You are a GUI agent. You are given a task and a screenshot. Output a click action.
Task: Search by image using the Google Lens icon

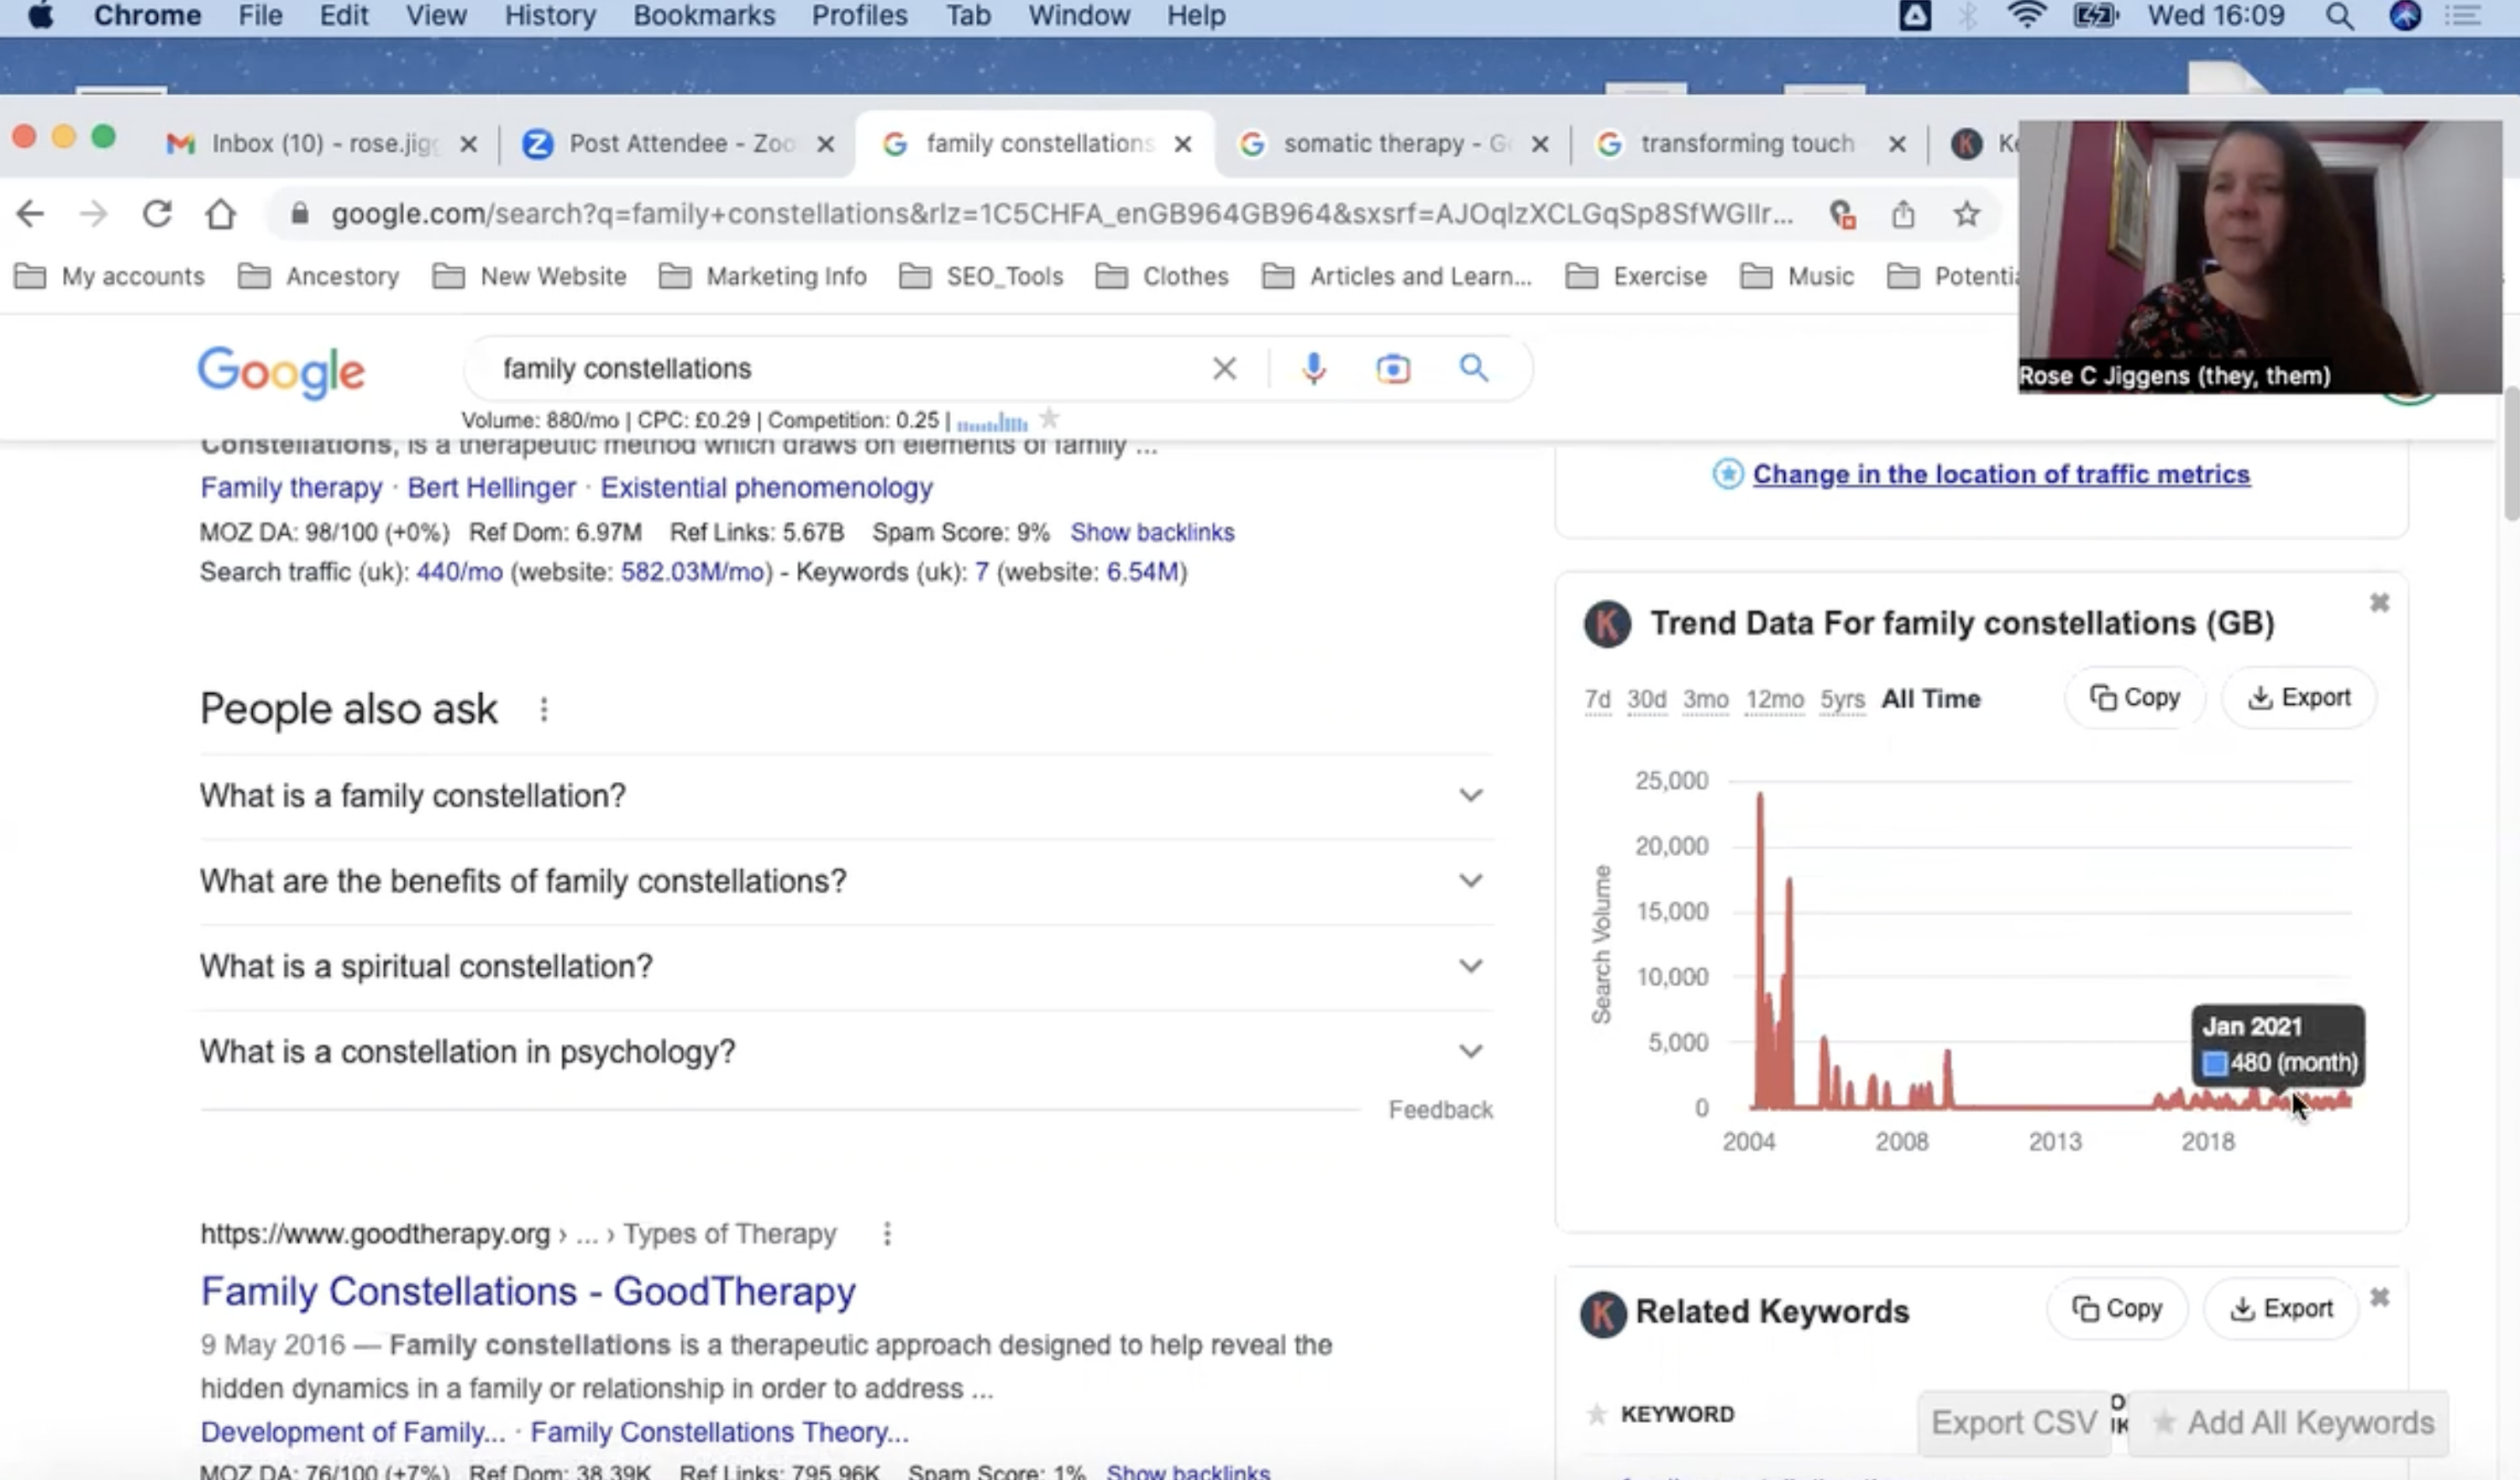coord(1392,368)
